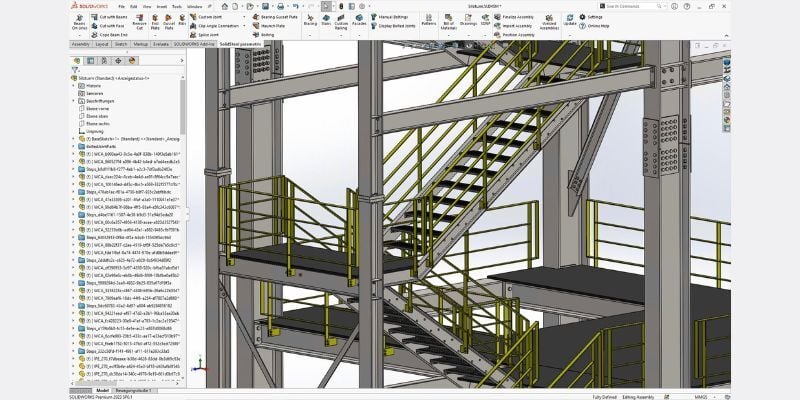Select the Sensoren tree item
The width and height of the screenshot is (800, 400).
pos(91,93)
